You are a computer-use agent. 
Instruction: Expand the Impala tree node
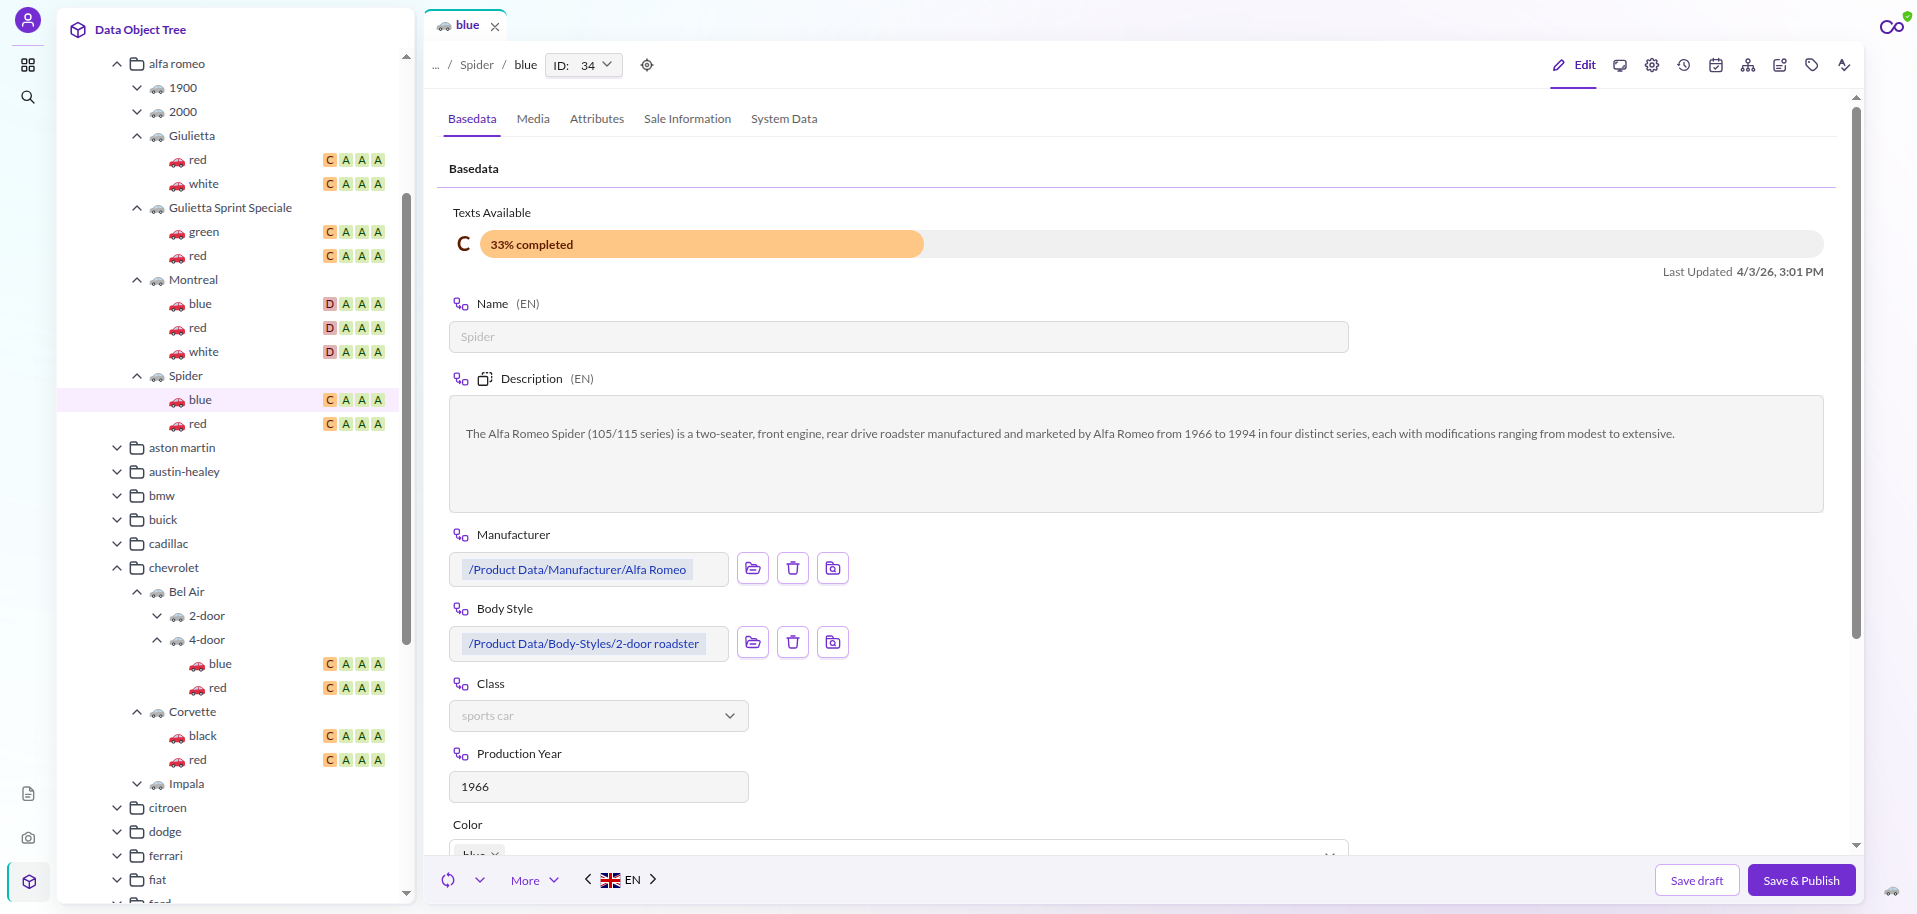(137, 784)
